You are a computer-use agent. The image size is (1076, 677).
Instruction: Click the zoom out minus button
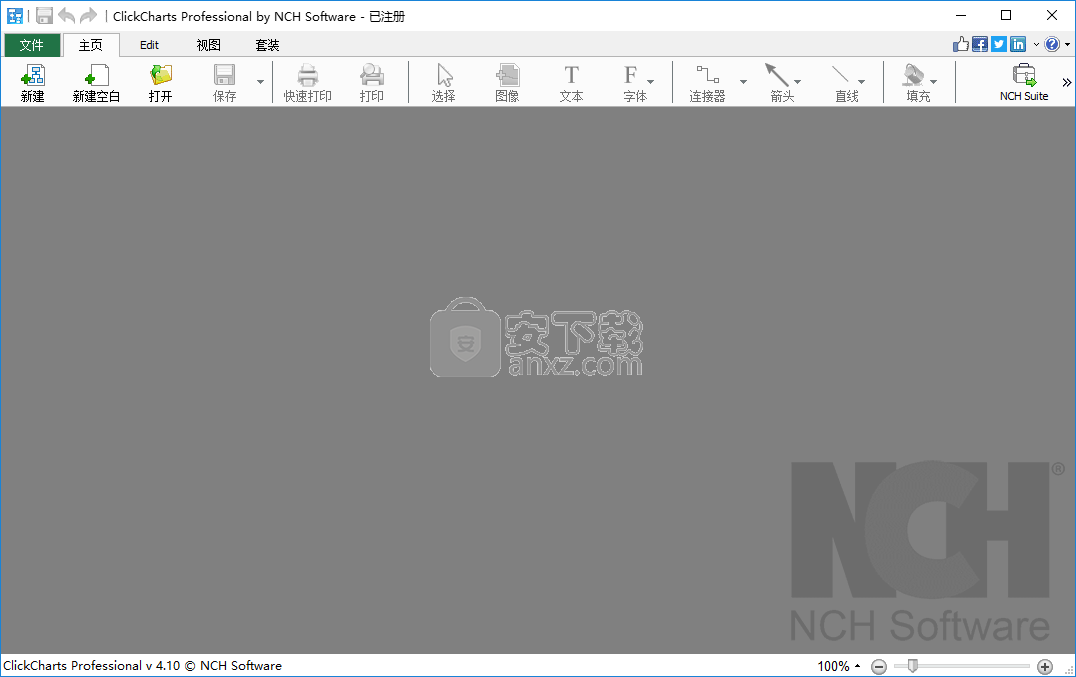point(878,666)
